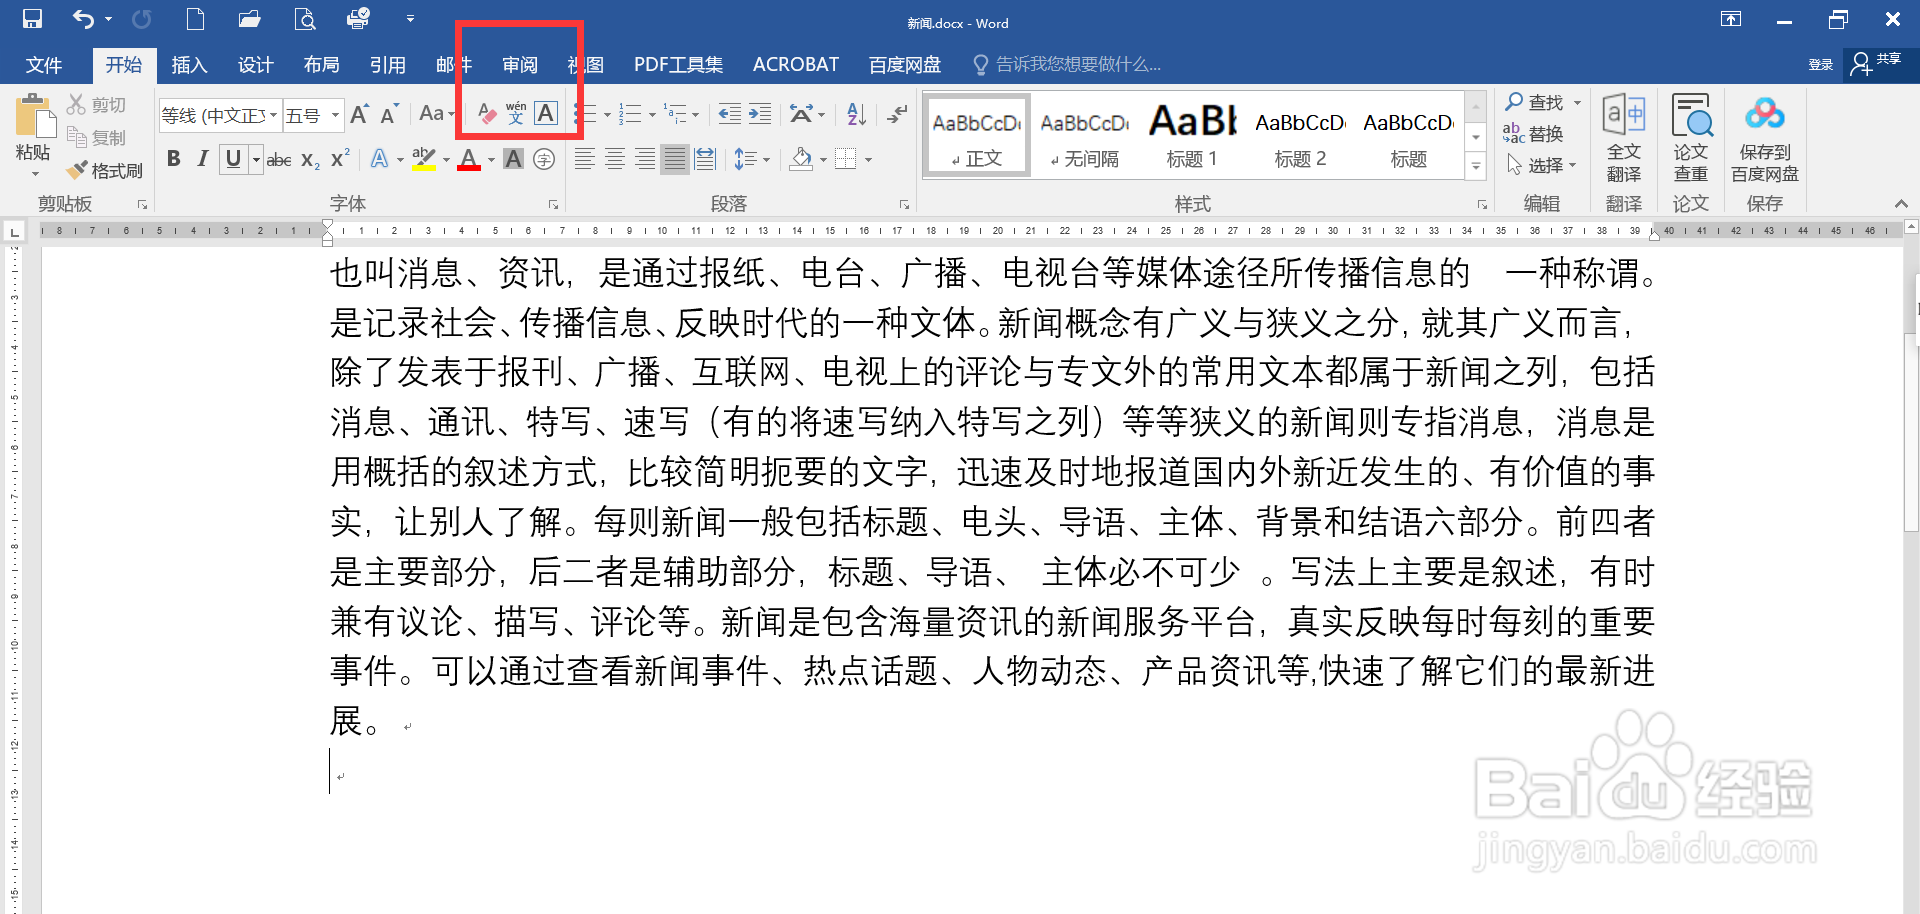Click the 查找 button
The image size is (1920, 914).
click(1543, 102)
